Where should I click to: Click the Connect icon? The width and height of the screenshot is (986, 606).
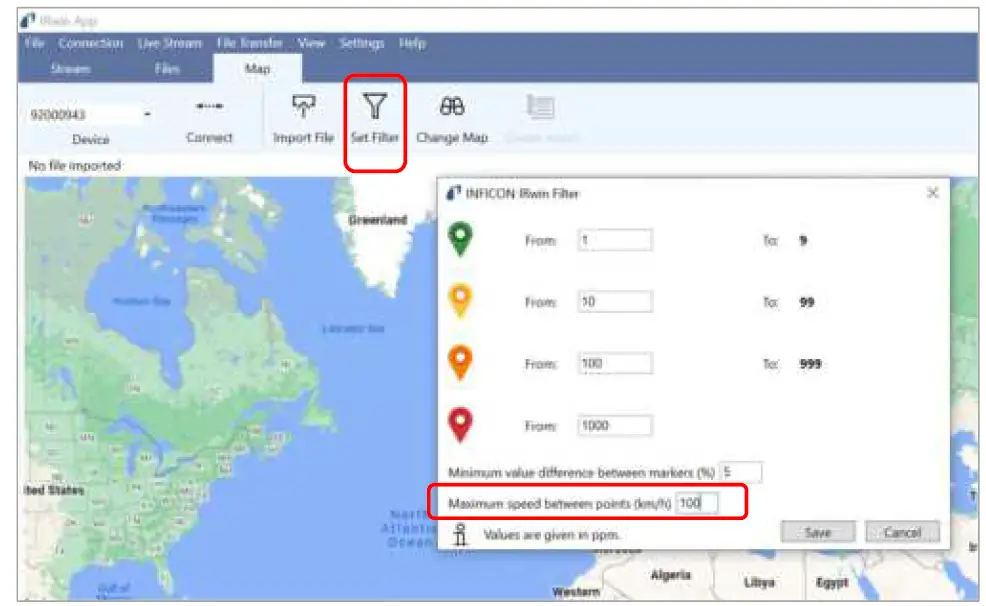209,106
